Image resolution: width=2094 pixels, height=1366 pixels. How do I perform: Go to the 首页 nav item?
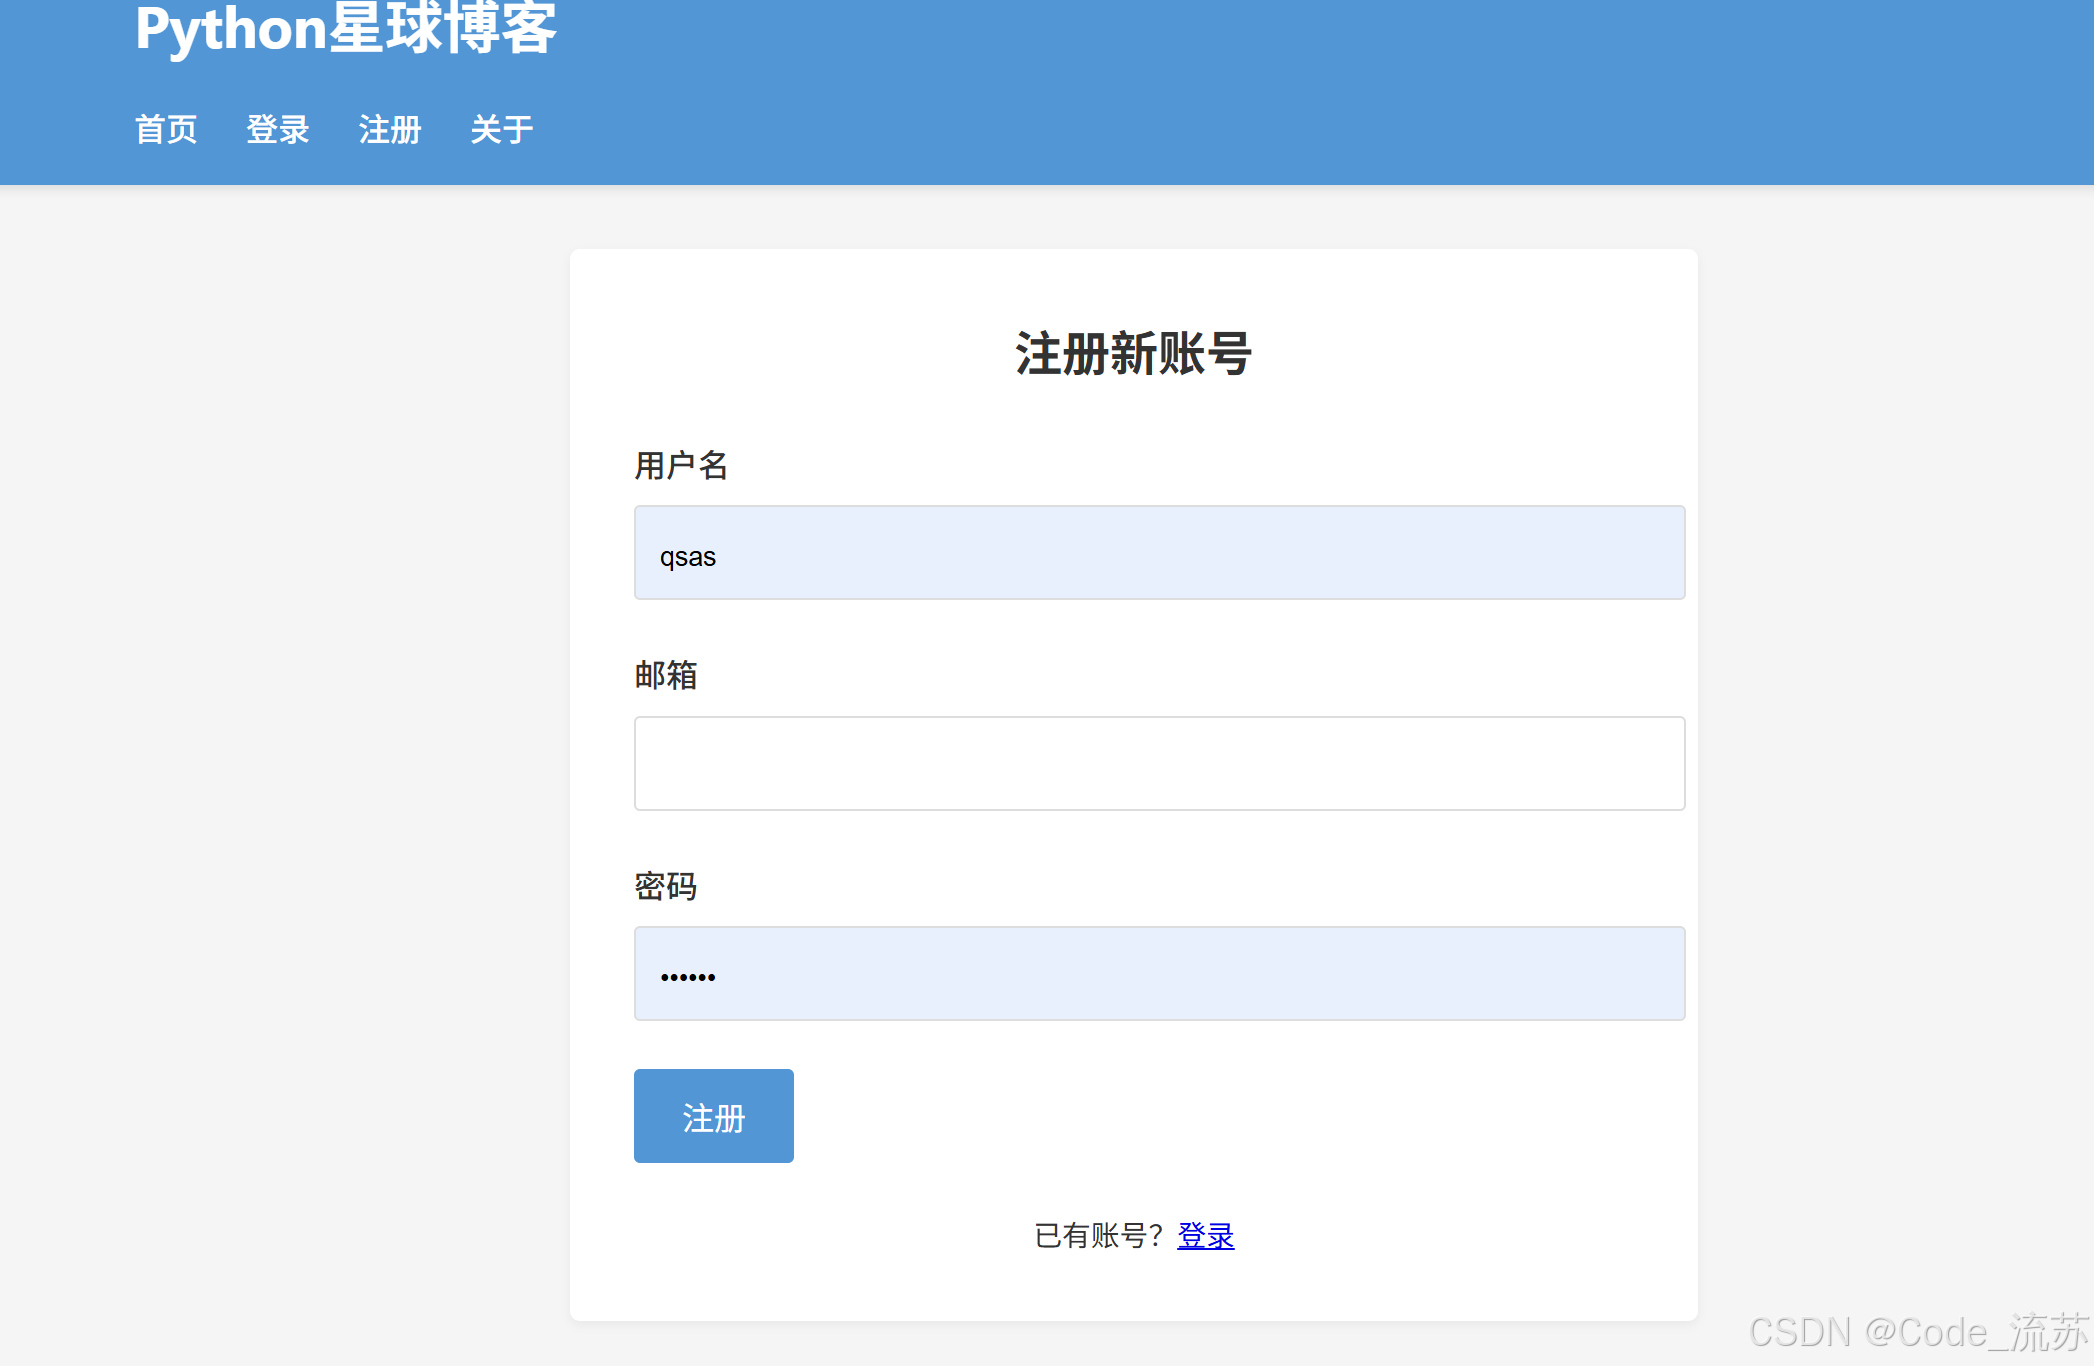click(x=166, y=129)
